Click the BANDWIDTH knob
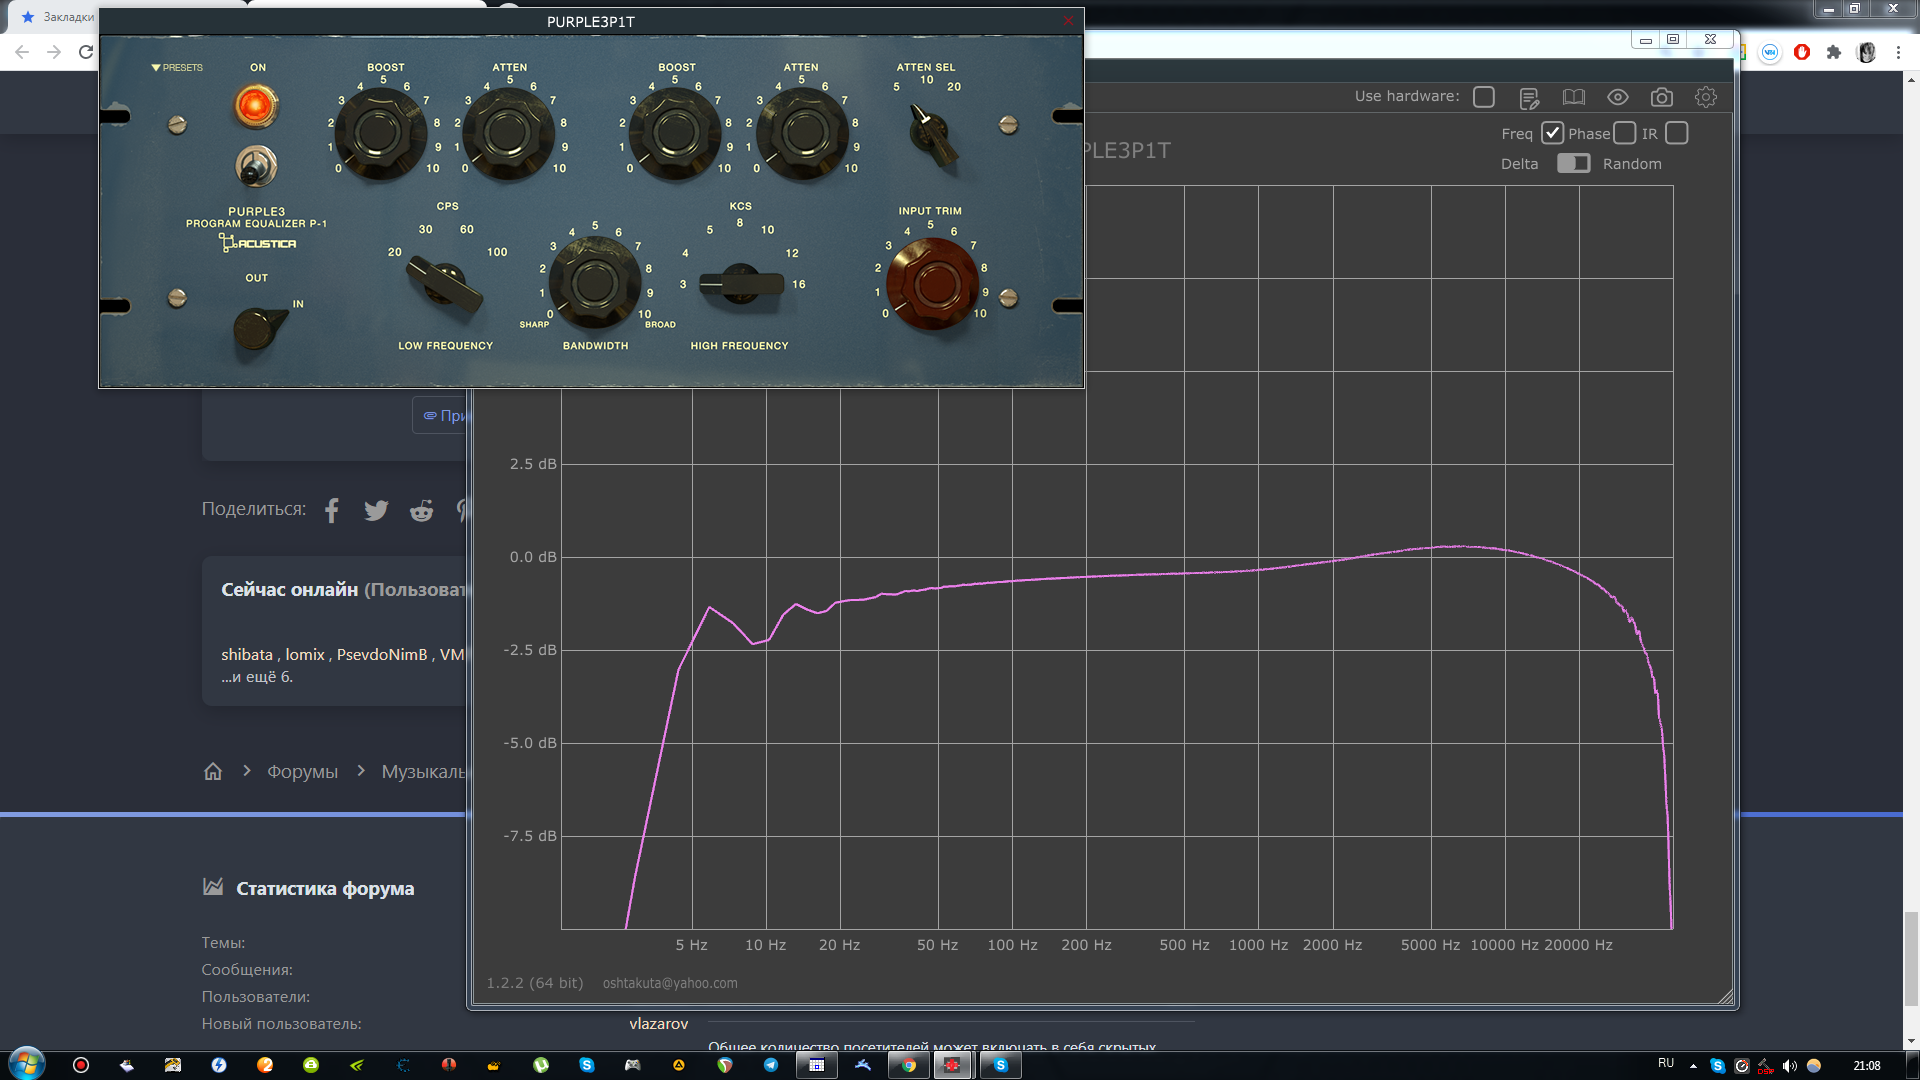Screen dimensions: 1920x1080 [x=594, y=282]
